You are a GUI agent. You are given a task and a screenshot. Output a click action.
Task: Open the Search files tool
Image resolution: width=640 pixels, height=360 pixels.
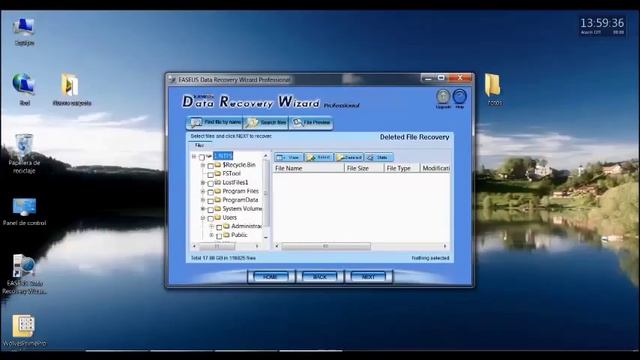point(266,122)
